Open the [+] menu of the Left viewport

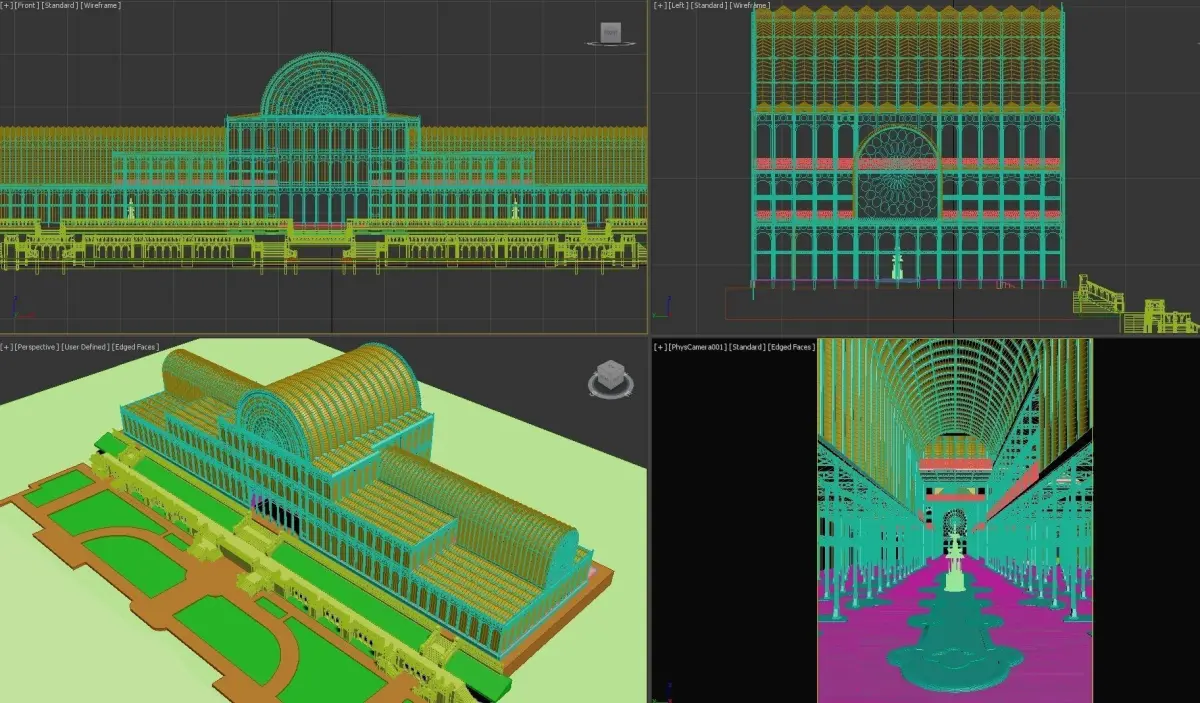point(660,5)
